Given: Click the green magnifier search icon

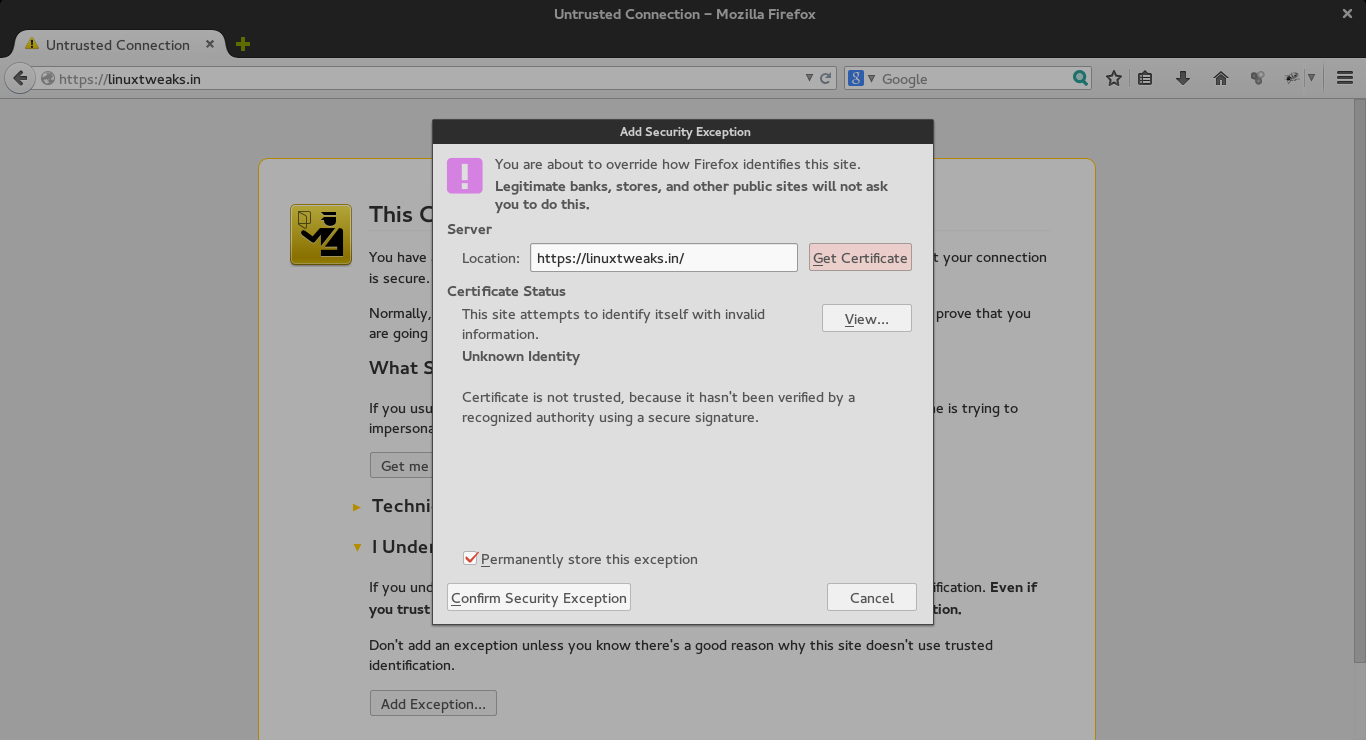Looking at the screenshot, I should coord(1080,78).
